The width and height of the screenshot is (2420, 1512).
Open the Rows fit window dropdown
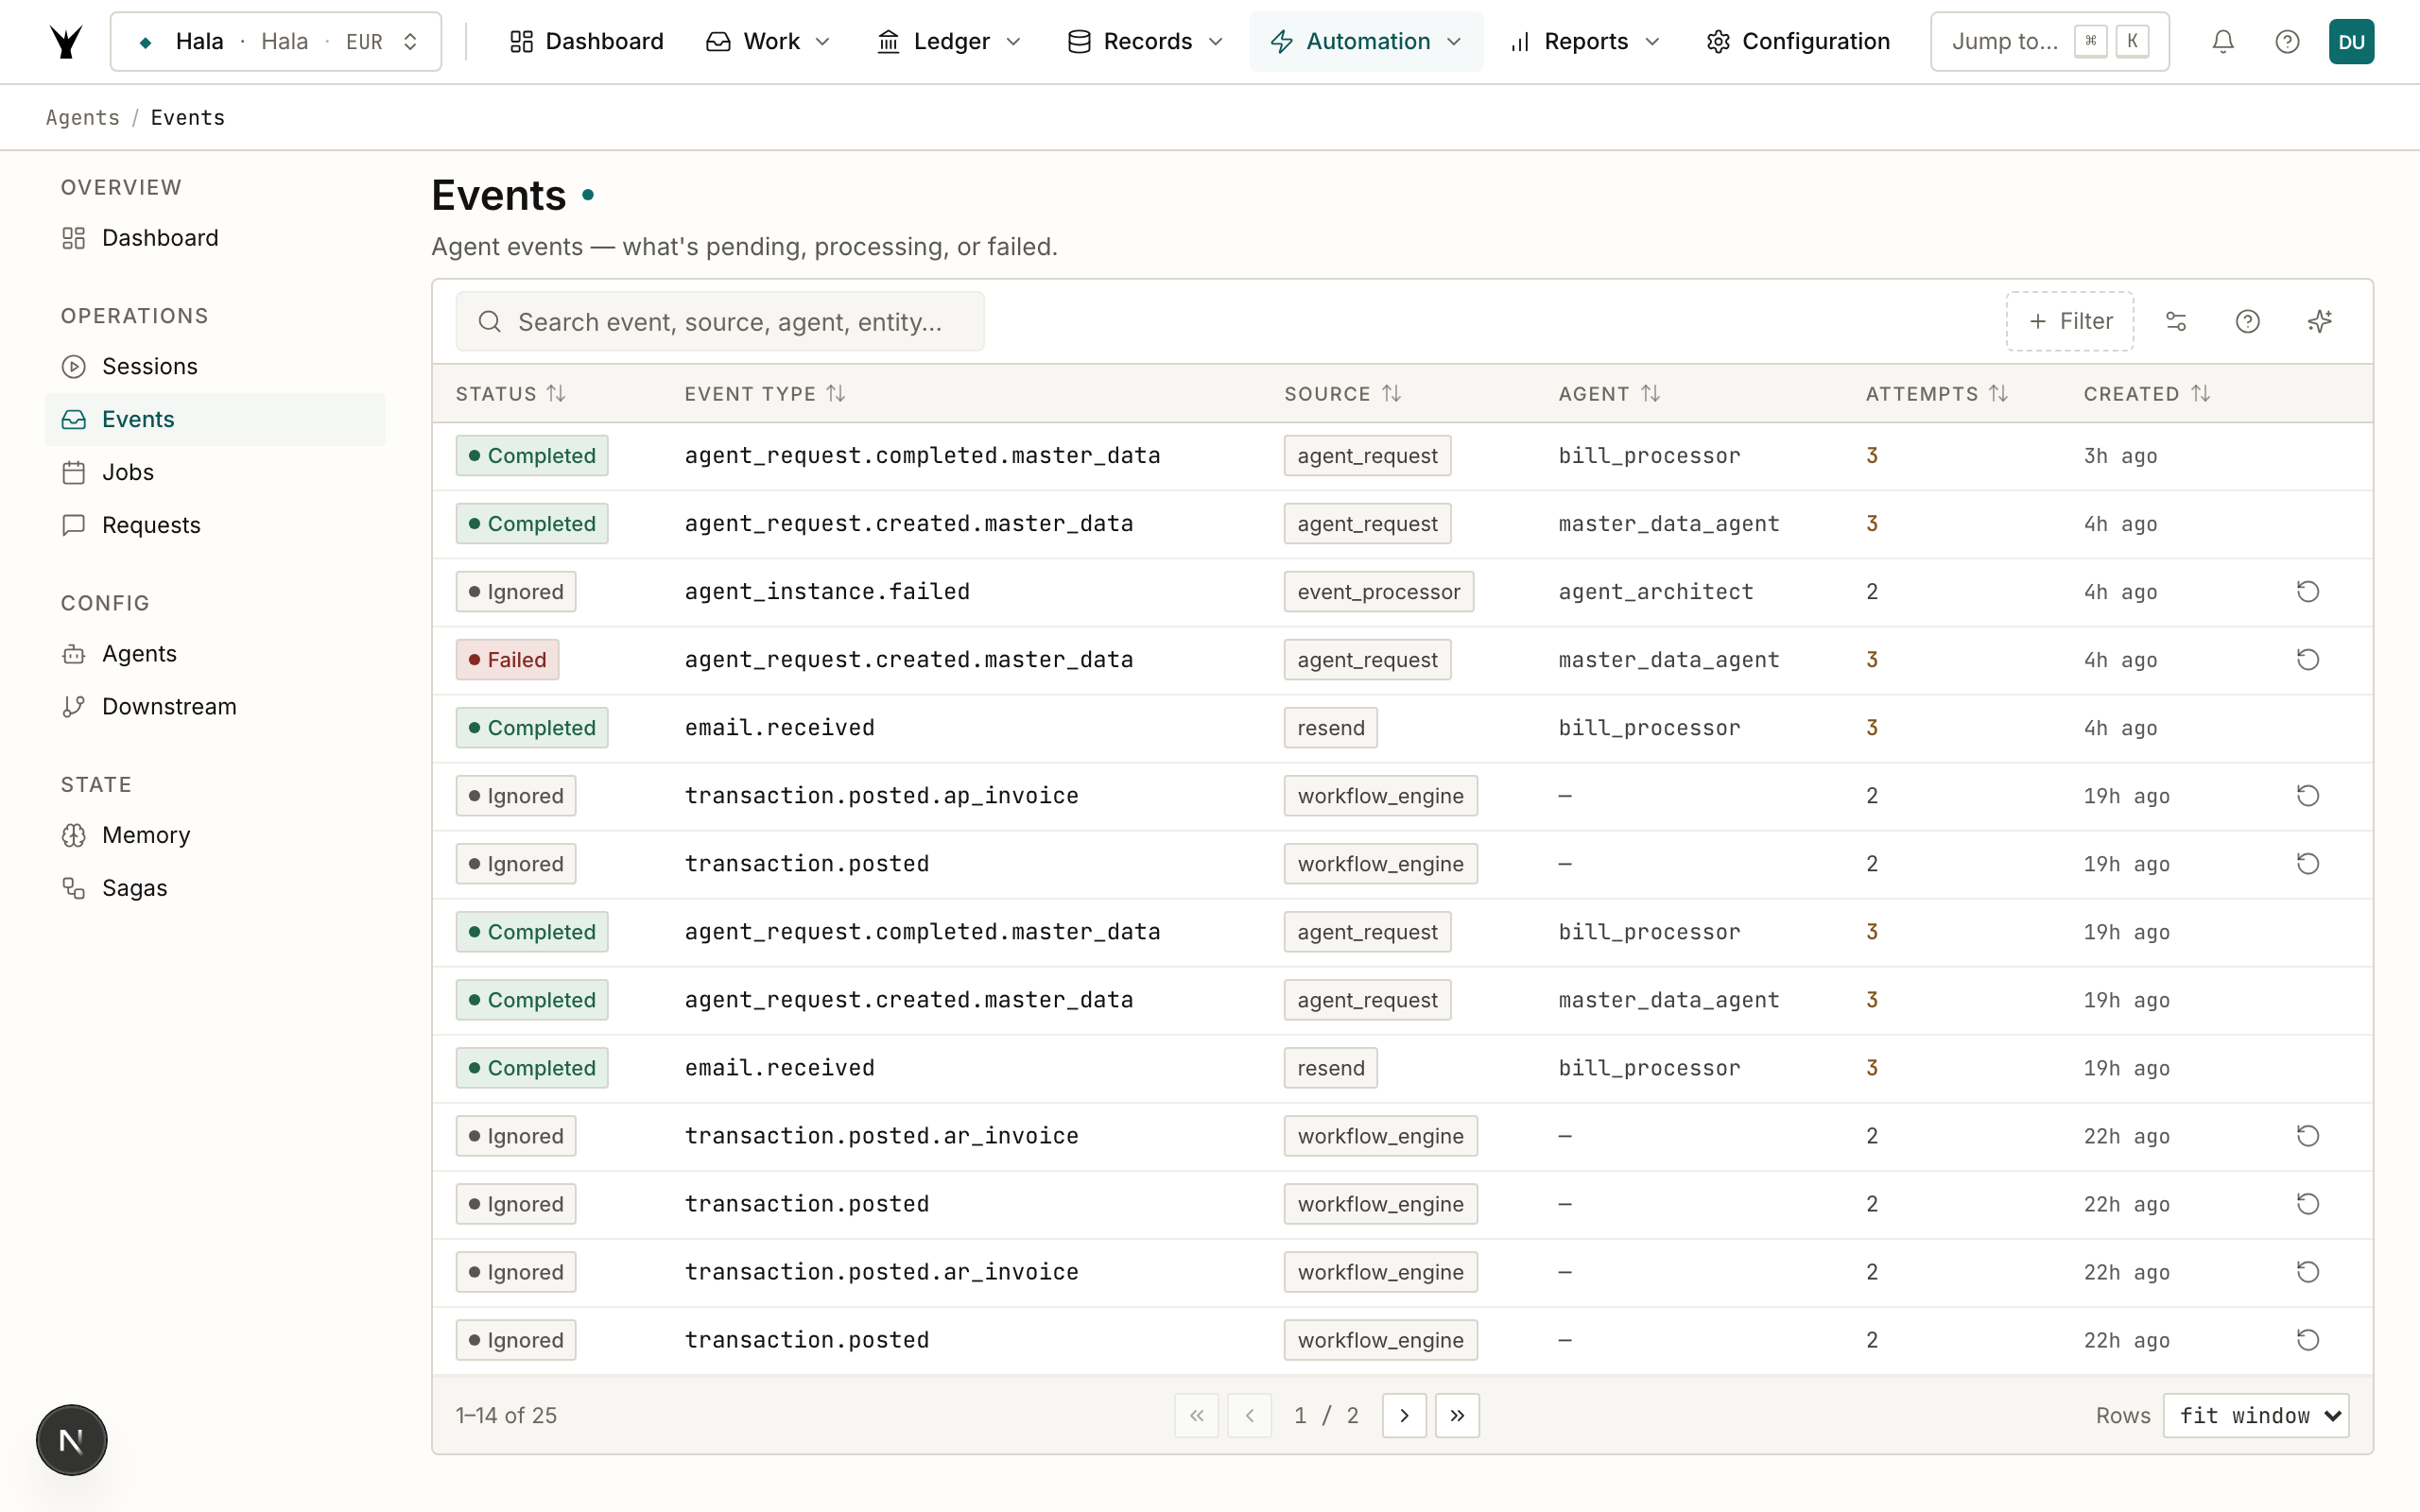click(2256, 1415)
